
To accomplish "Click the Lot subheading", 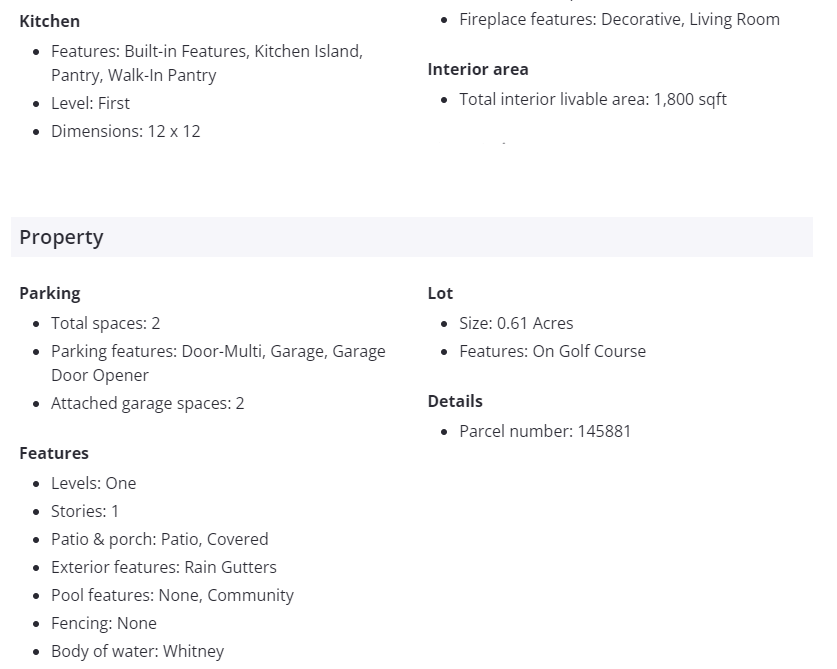I will click(440, 293).
